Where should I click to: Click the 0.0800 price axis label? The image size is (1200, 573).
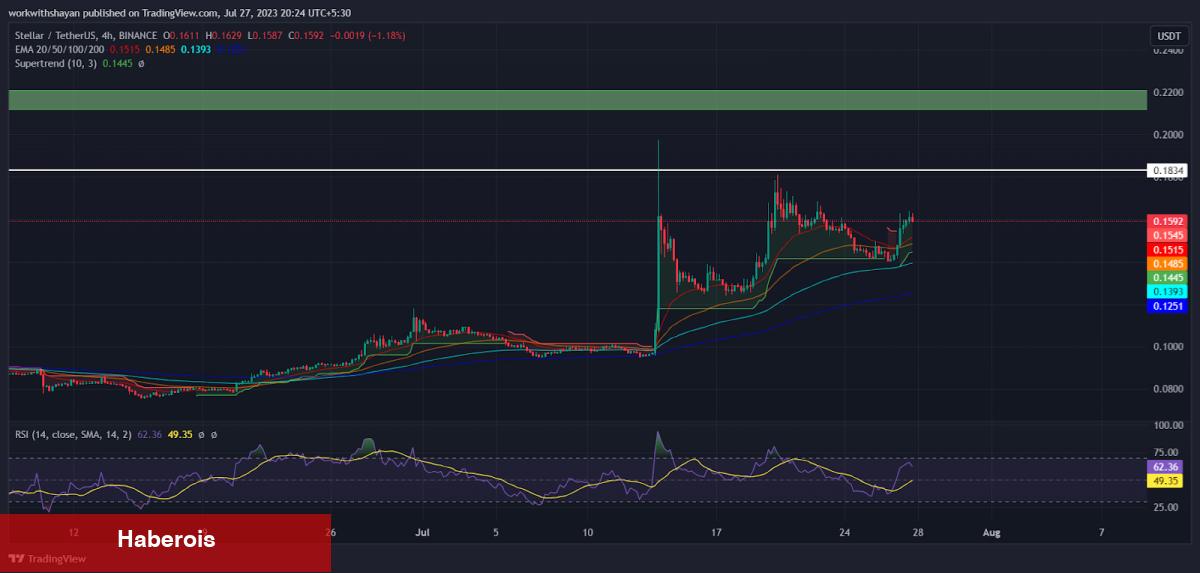1168,389
